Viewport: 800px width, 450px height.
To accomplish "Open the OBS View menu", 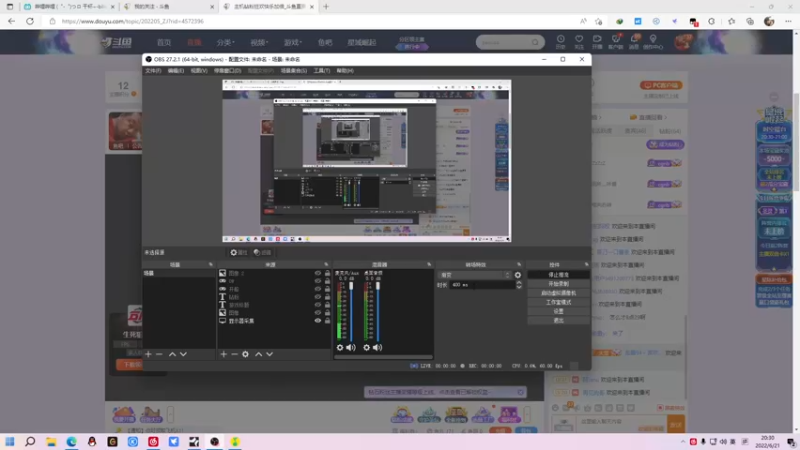I will click(198, 71).
